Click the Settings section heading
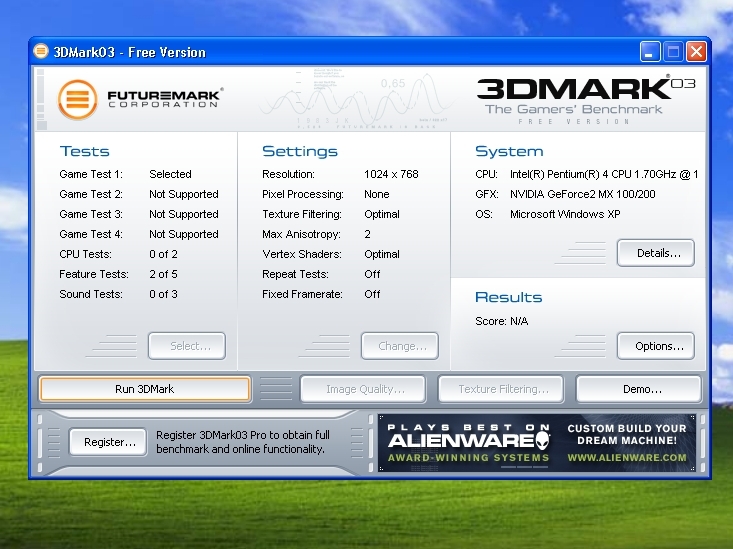This screenshot has width=733, height=549. click(300, 151)
